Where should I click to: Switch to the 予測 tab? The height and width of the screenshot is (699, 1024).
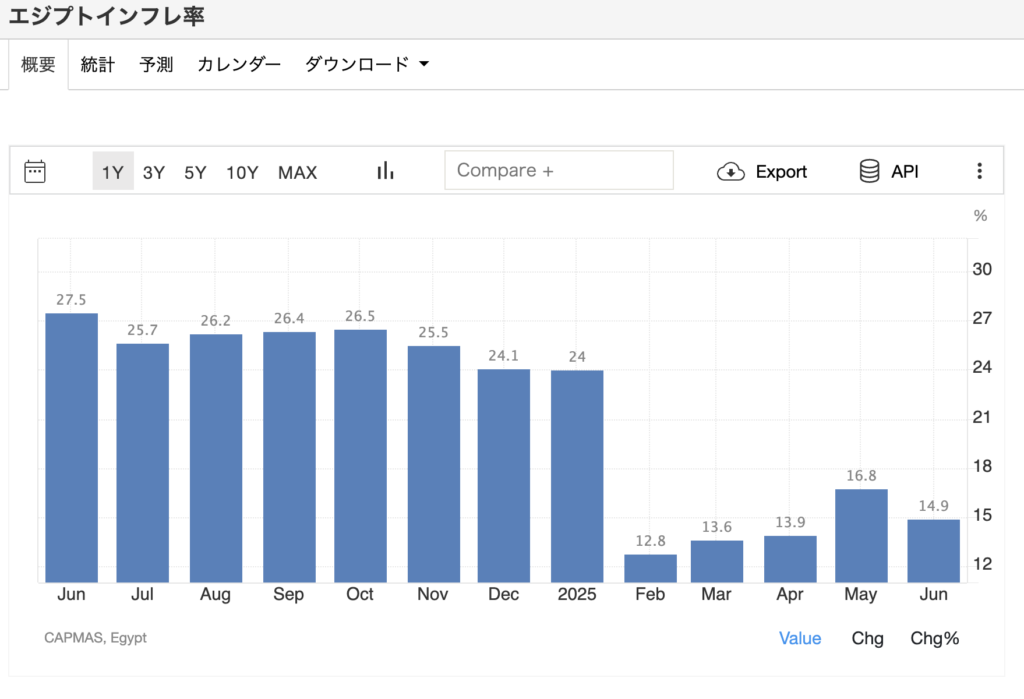point(156,62)
